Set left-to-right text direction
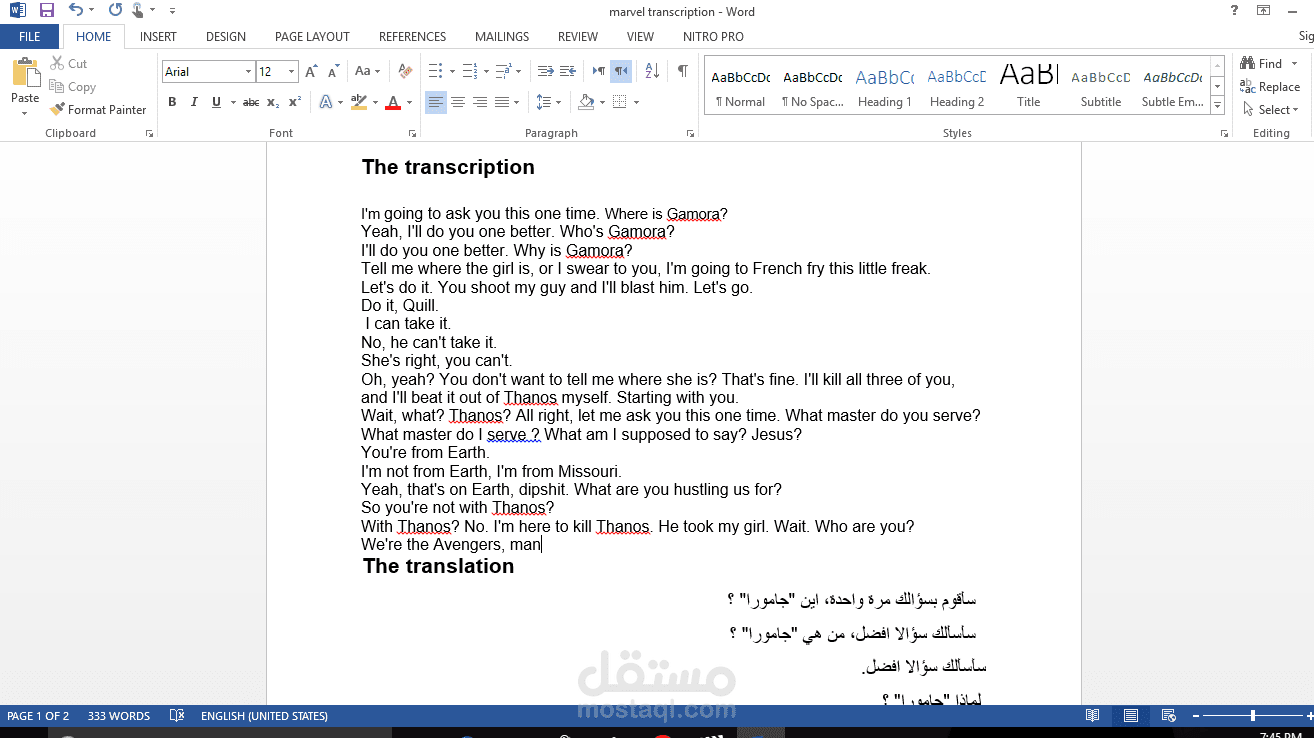This screenshot has width=1314, height=738. [x=599, y=72]
